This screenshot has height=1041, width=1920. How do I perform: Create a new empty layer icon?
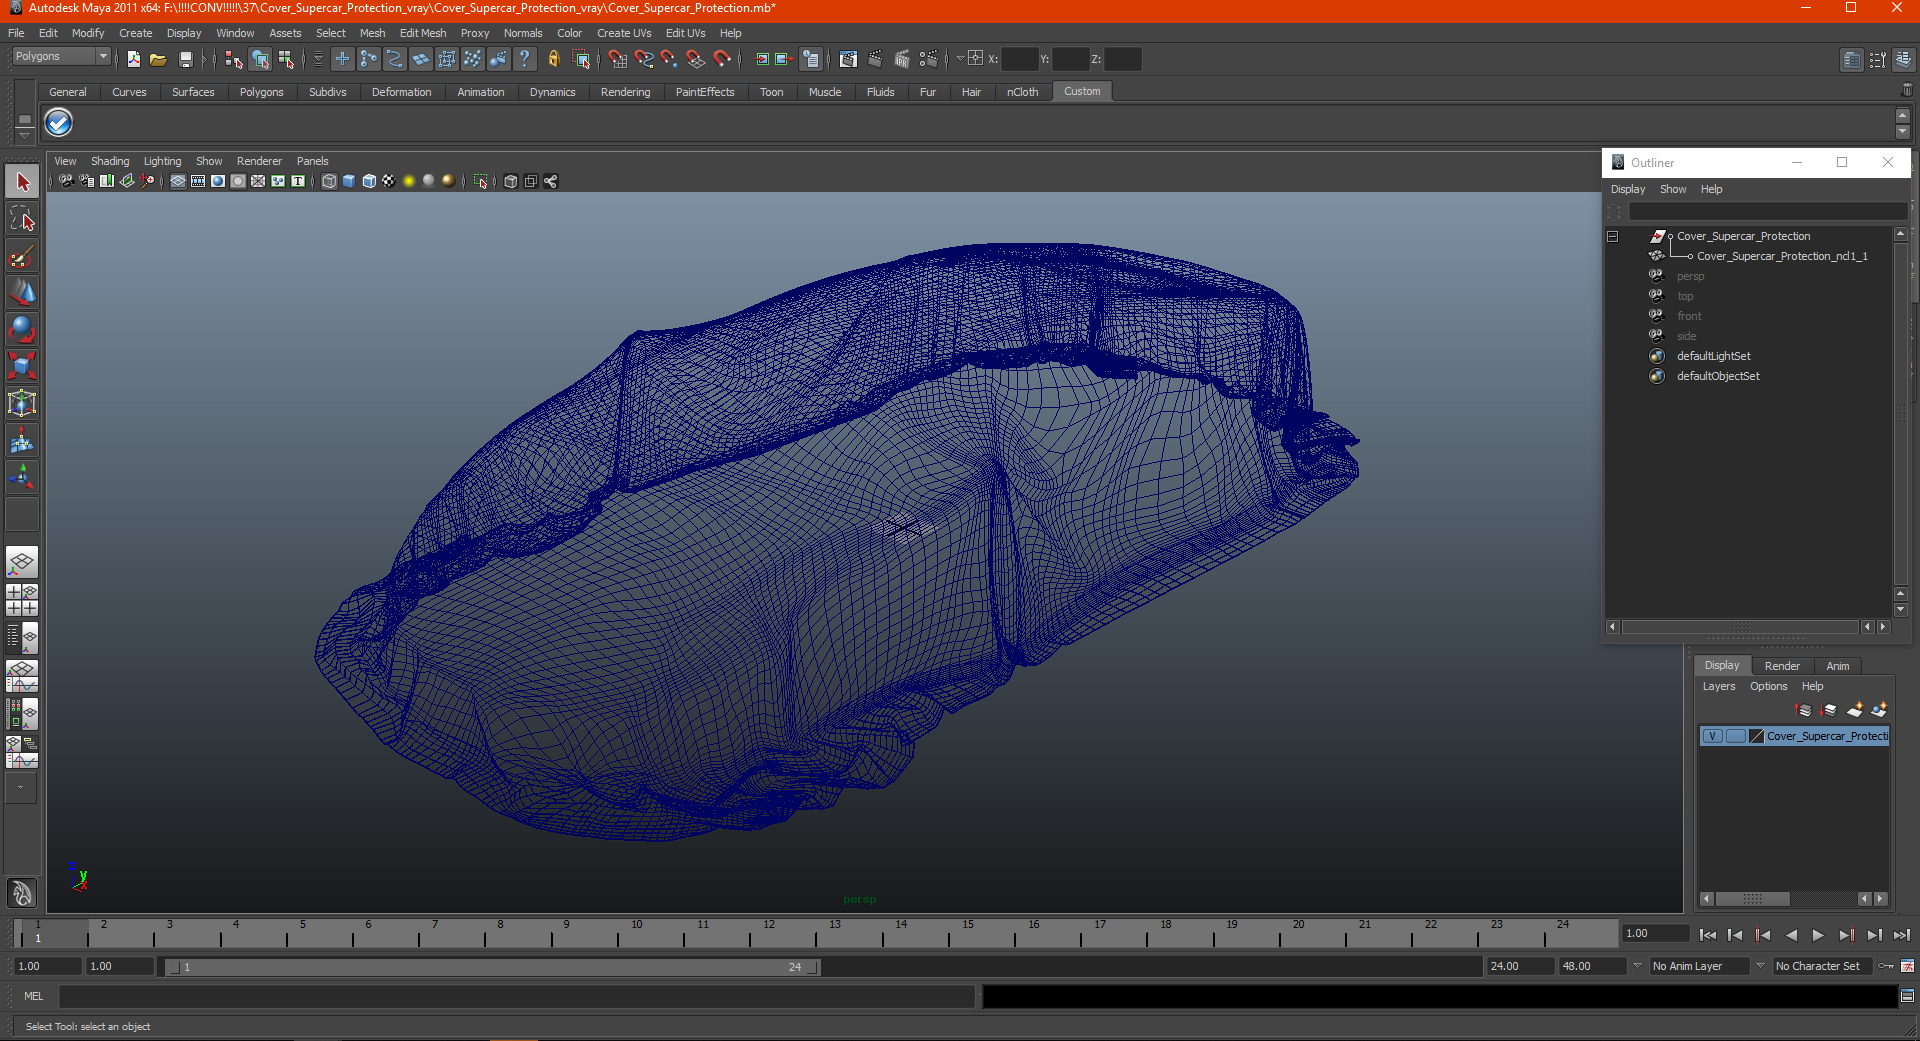pos(1855,710)
